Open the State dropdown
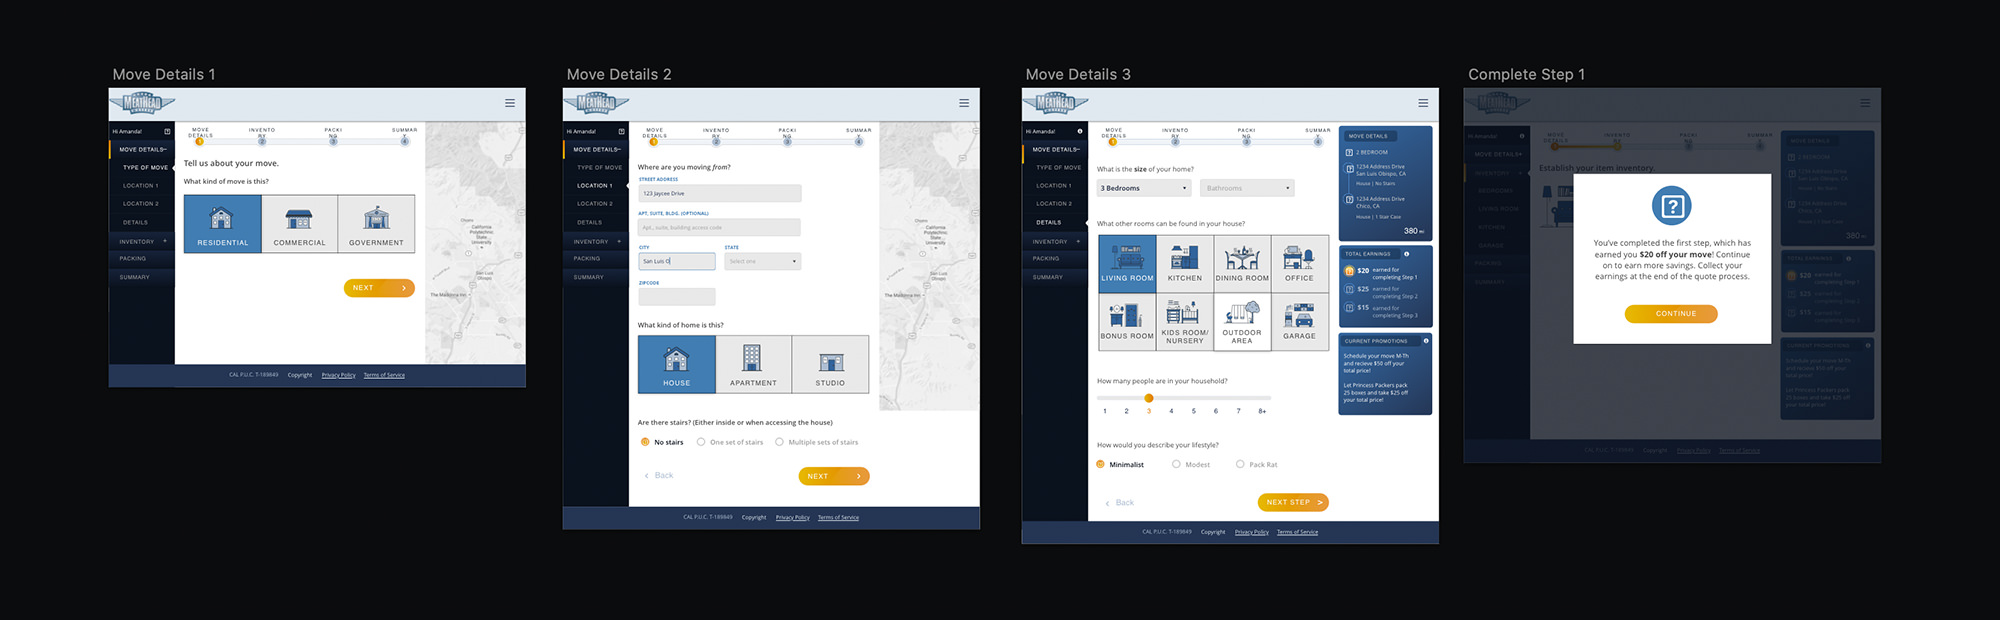This screenshot has width=2000, height=620. (763, 261)
